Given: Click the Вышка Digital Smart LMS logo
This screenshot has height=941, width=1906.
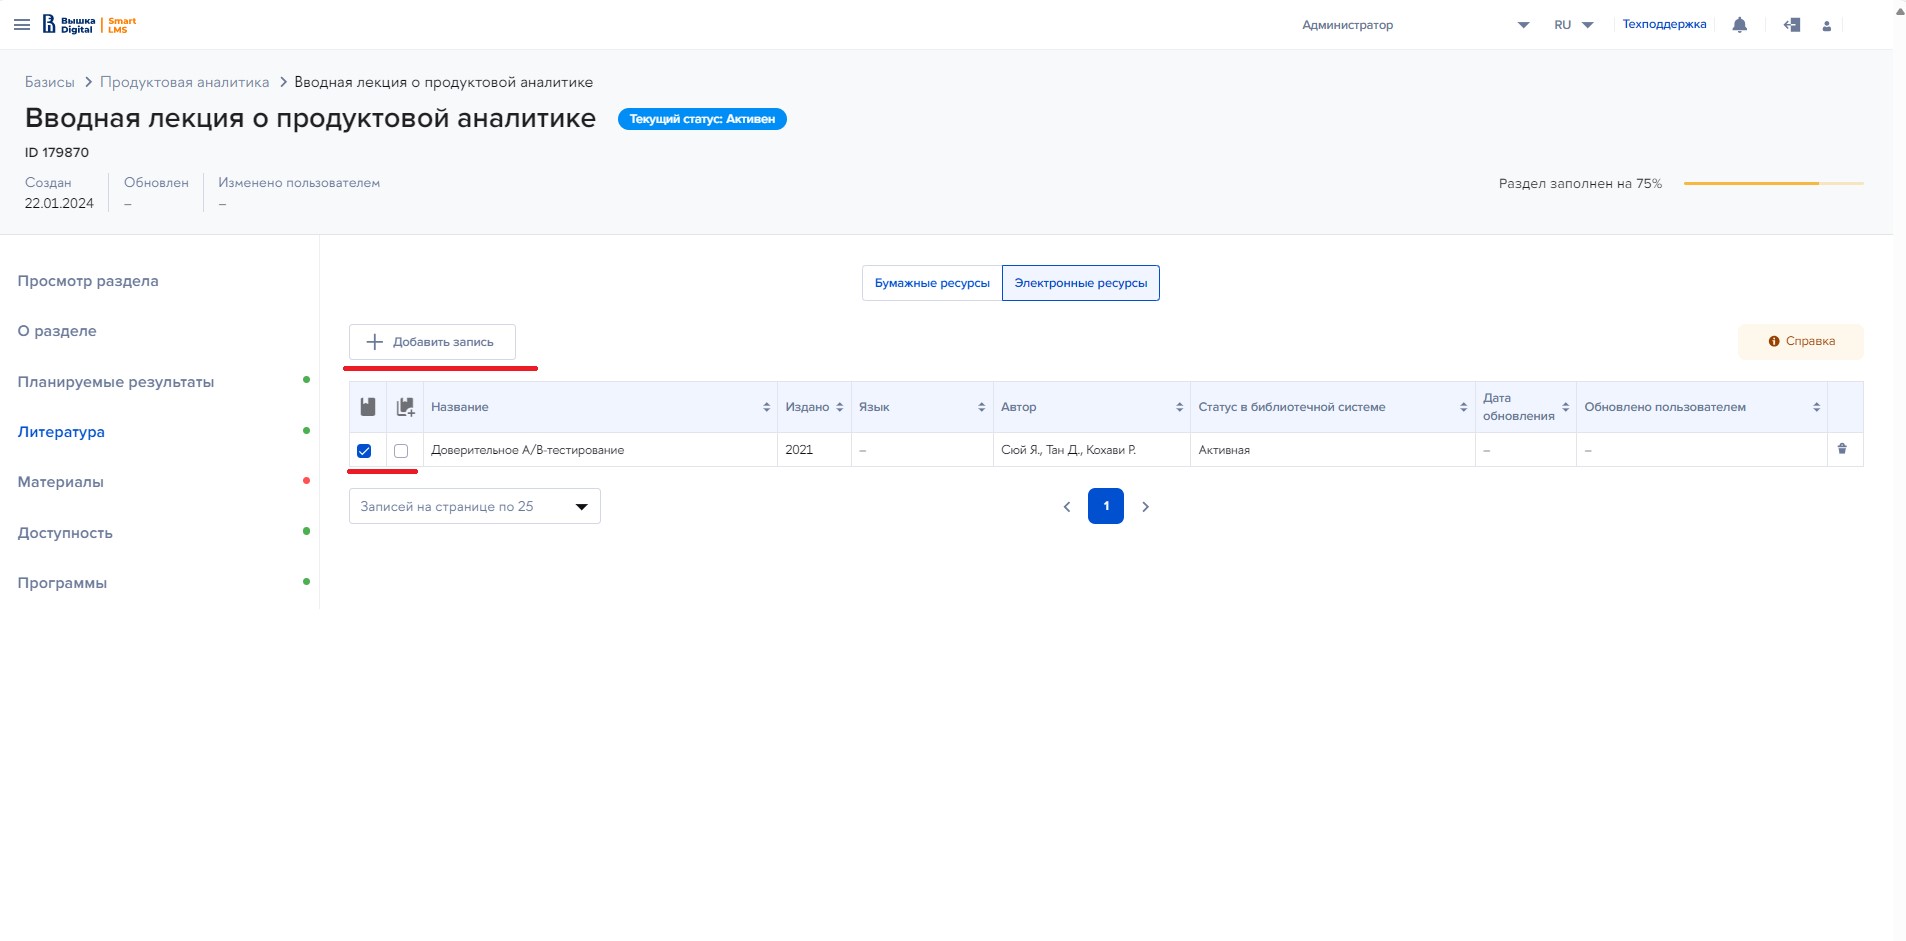Looking at the screenshot, I should 90,25.
